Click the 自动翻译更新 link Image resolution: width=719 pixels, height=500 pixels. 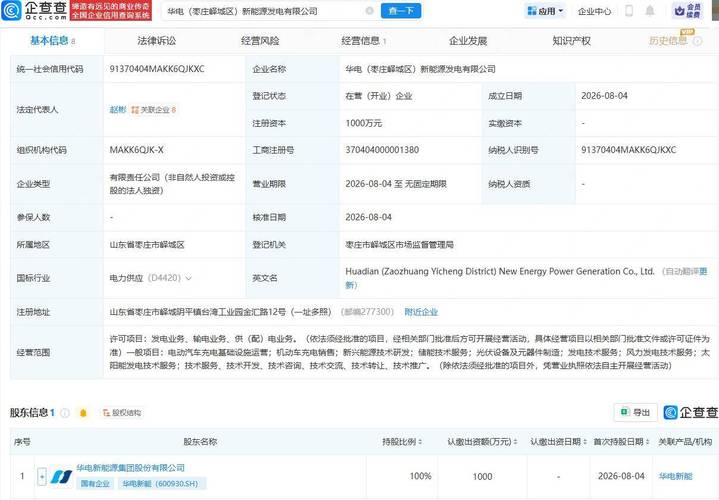[x=526, y=278]
